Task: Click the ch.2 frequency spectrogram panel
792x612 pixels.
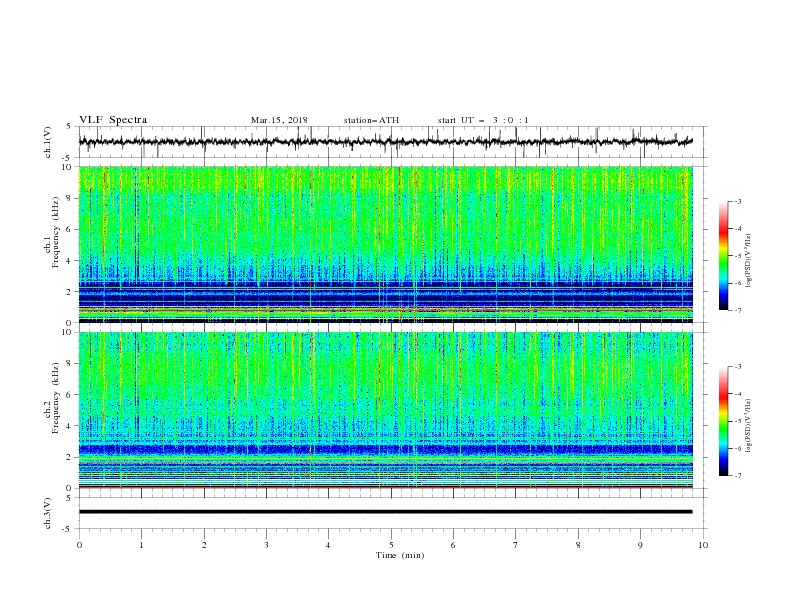Action: (385, 410)
